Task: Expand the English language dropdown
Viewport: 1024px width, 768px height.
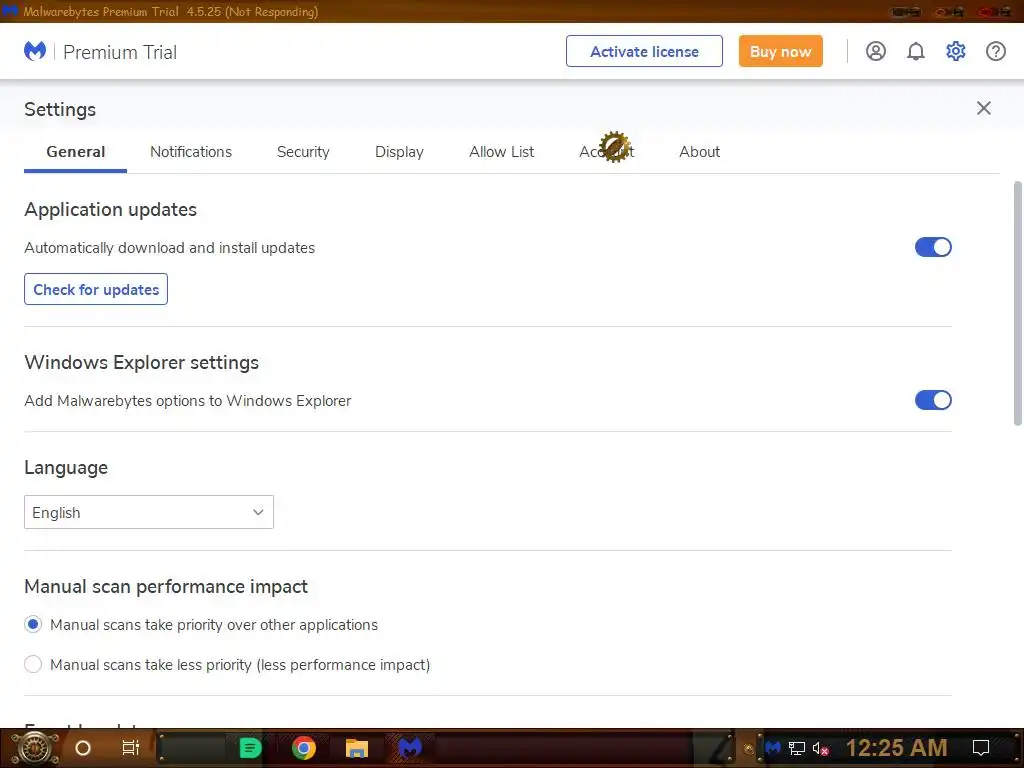Action: [149, 512]
